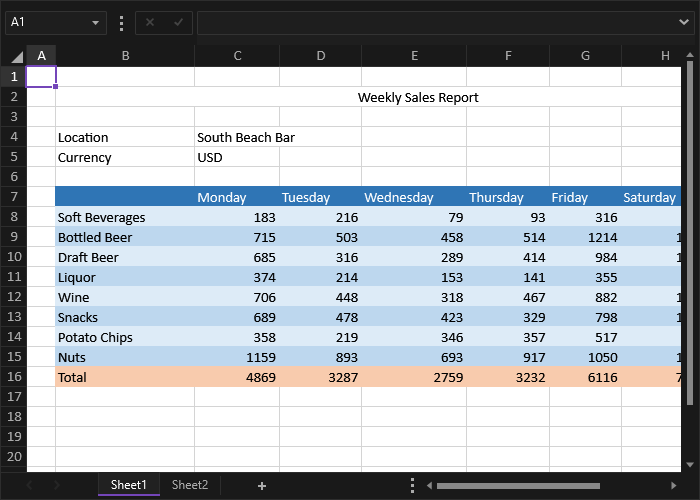Select column B header

[x=125, y=56]
